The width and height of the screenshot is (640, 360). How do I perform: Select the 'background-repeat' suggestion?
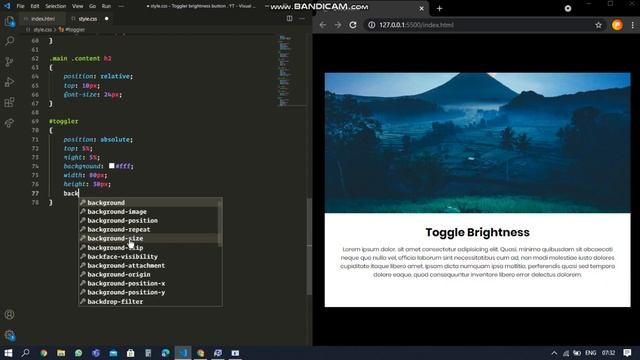tap(149, 229)
